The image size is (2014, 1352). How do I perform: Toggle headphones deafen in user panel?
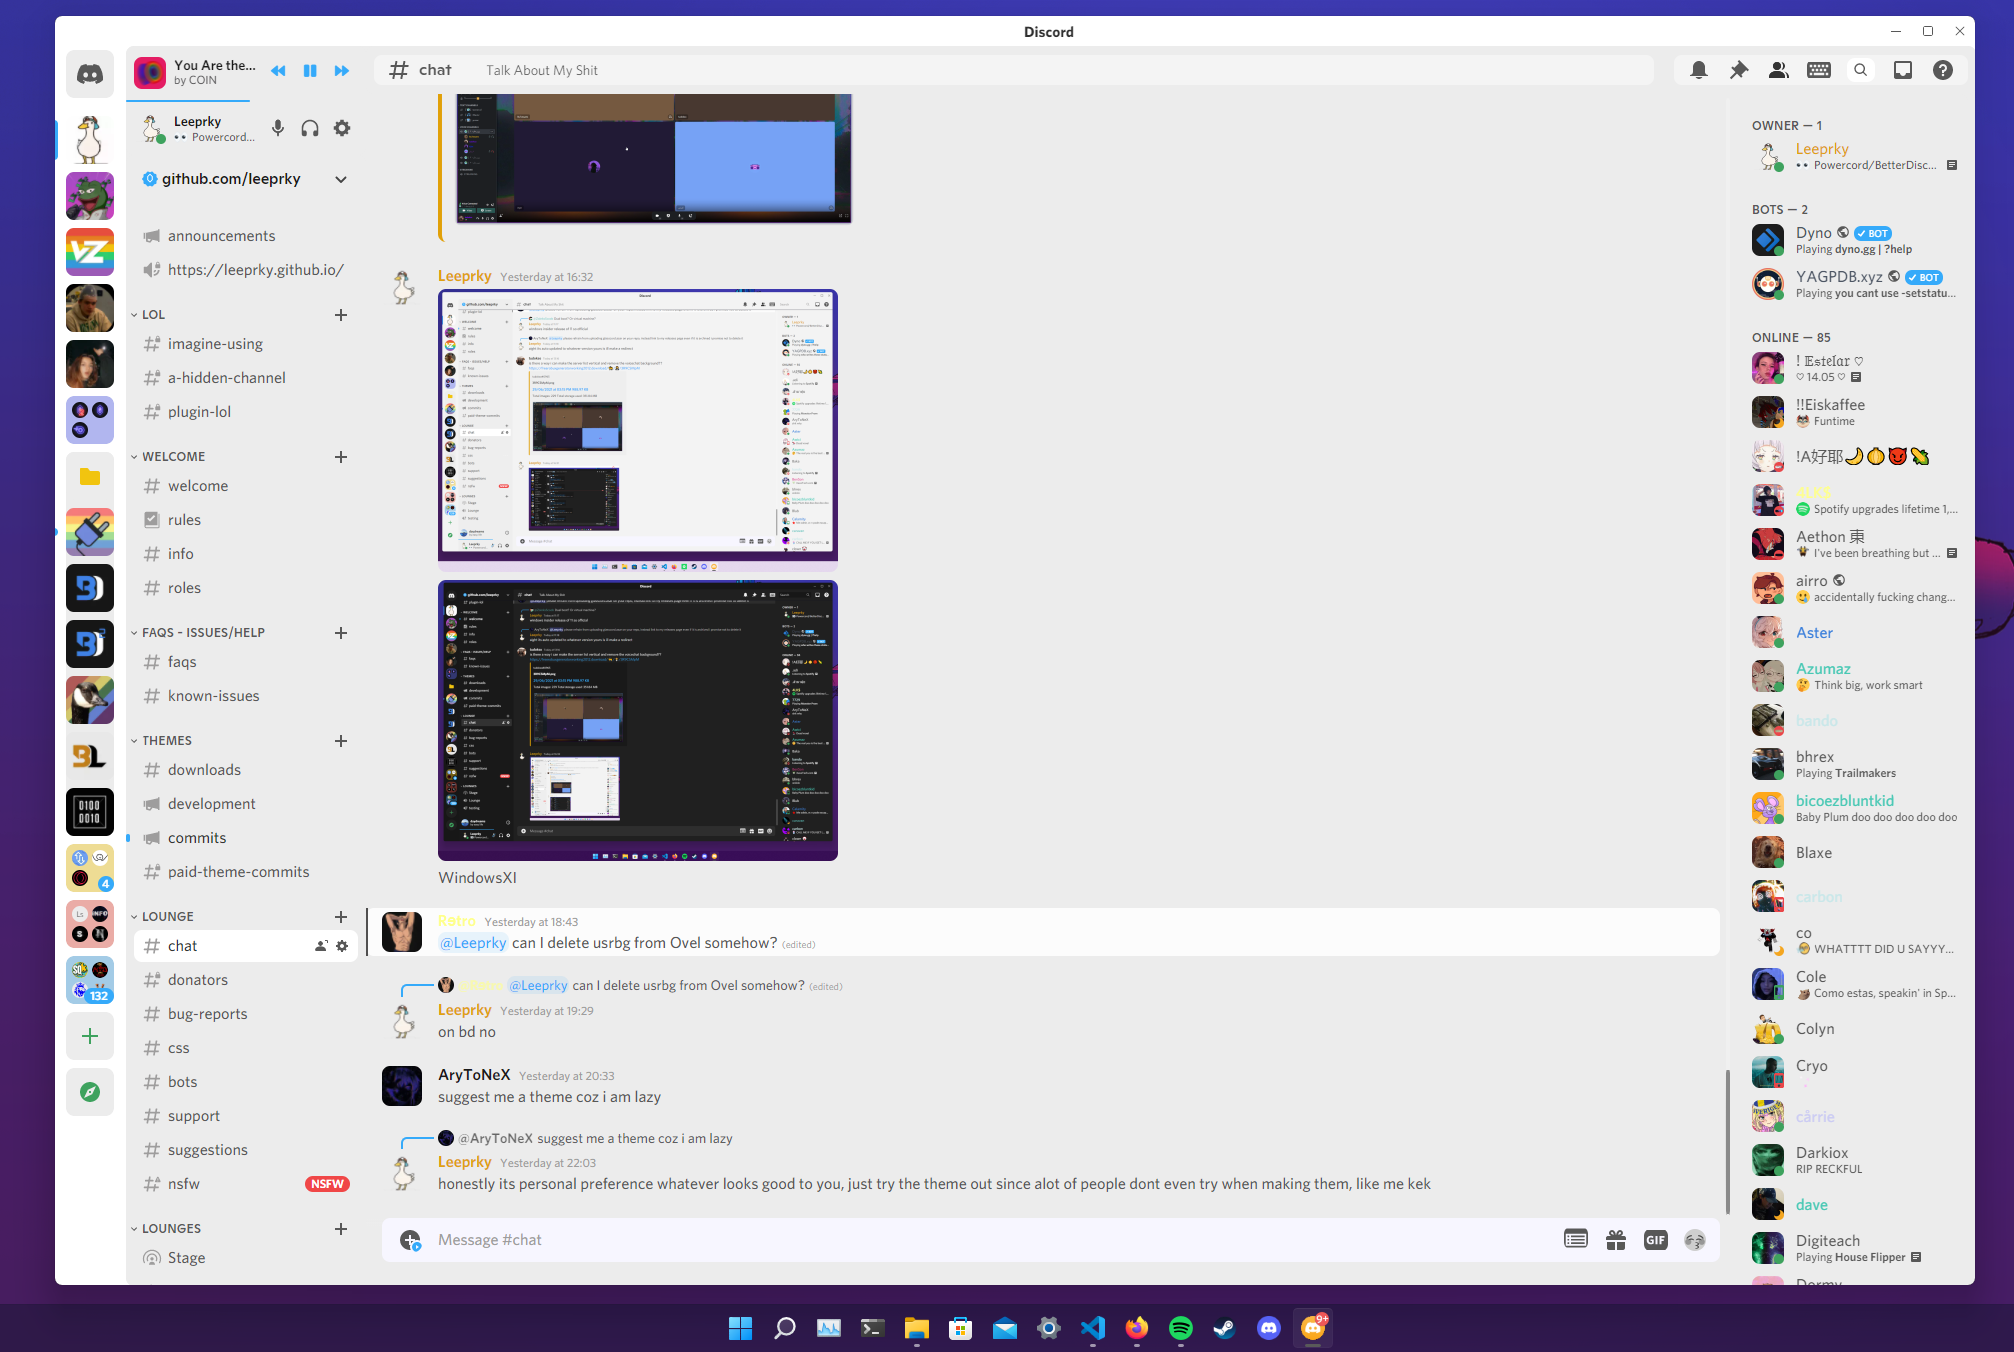pos(310,128)
